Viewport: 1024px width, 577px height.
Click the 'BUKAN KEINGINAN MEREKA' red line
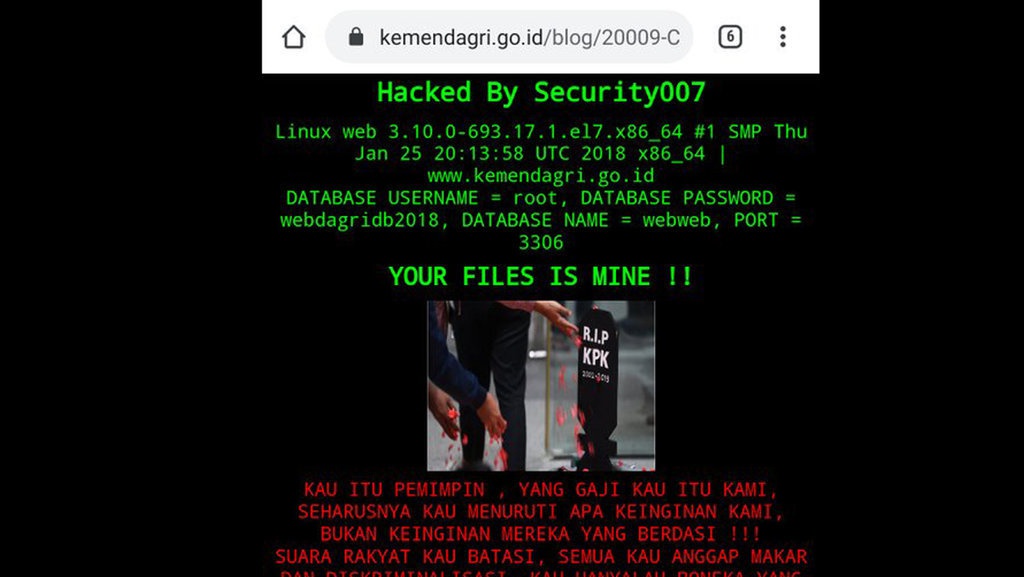(x=541, y=533)
